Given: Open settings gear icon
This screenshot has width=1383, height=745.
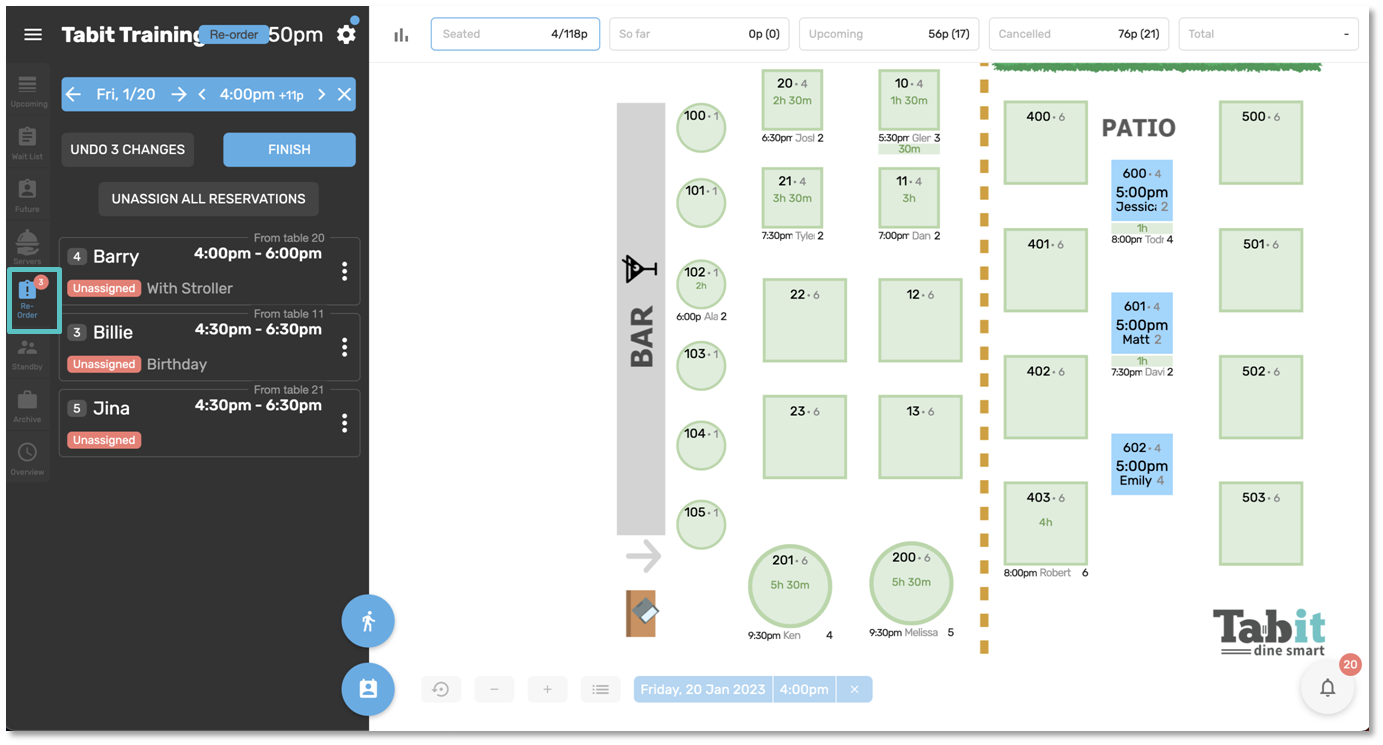Looking at the screenshot, I should 346,34.
